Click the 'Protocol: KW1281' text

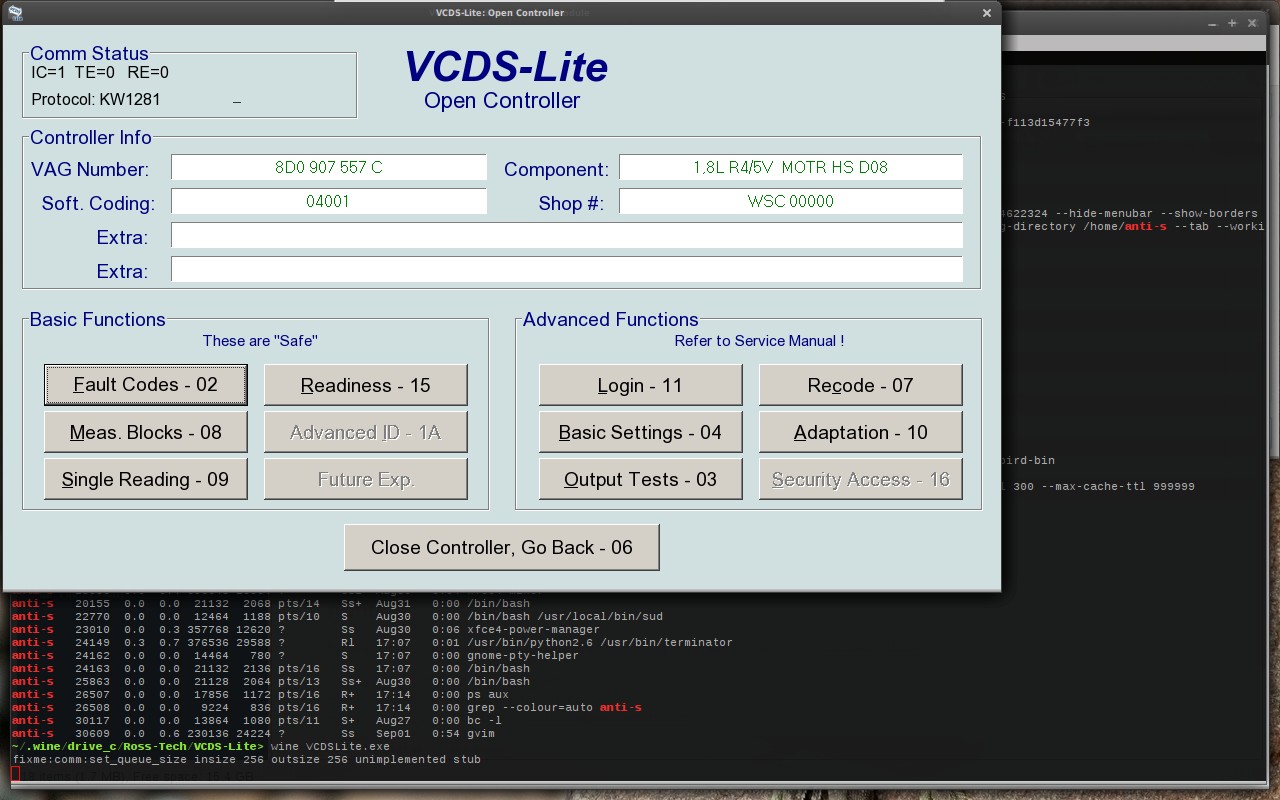coord(96,99)
